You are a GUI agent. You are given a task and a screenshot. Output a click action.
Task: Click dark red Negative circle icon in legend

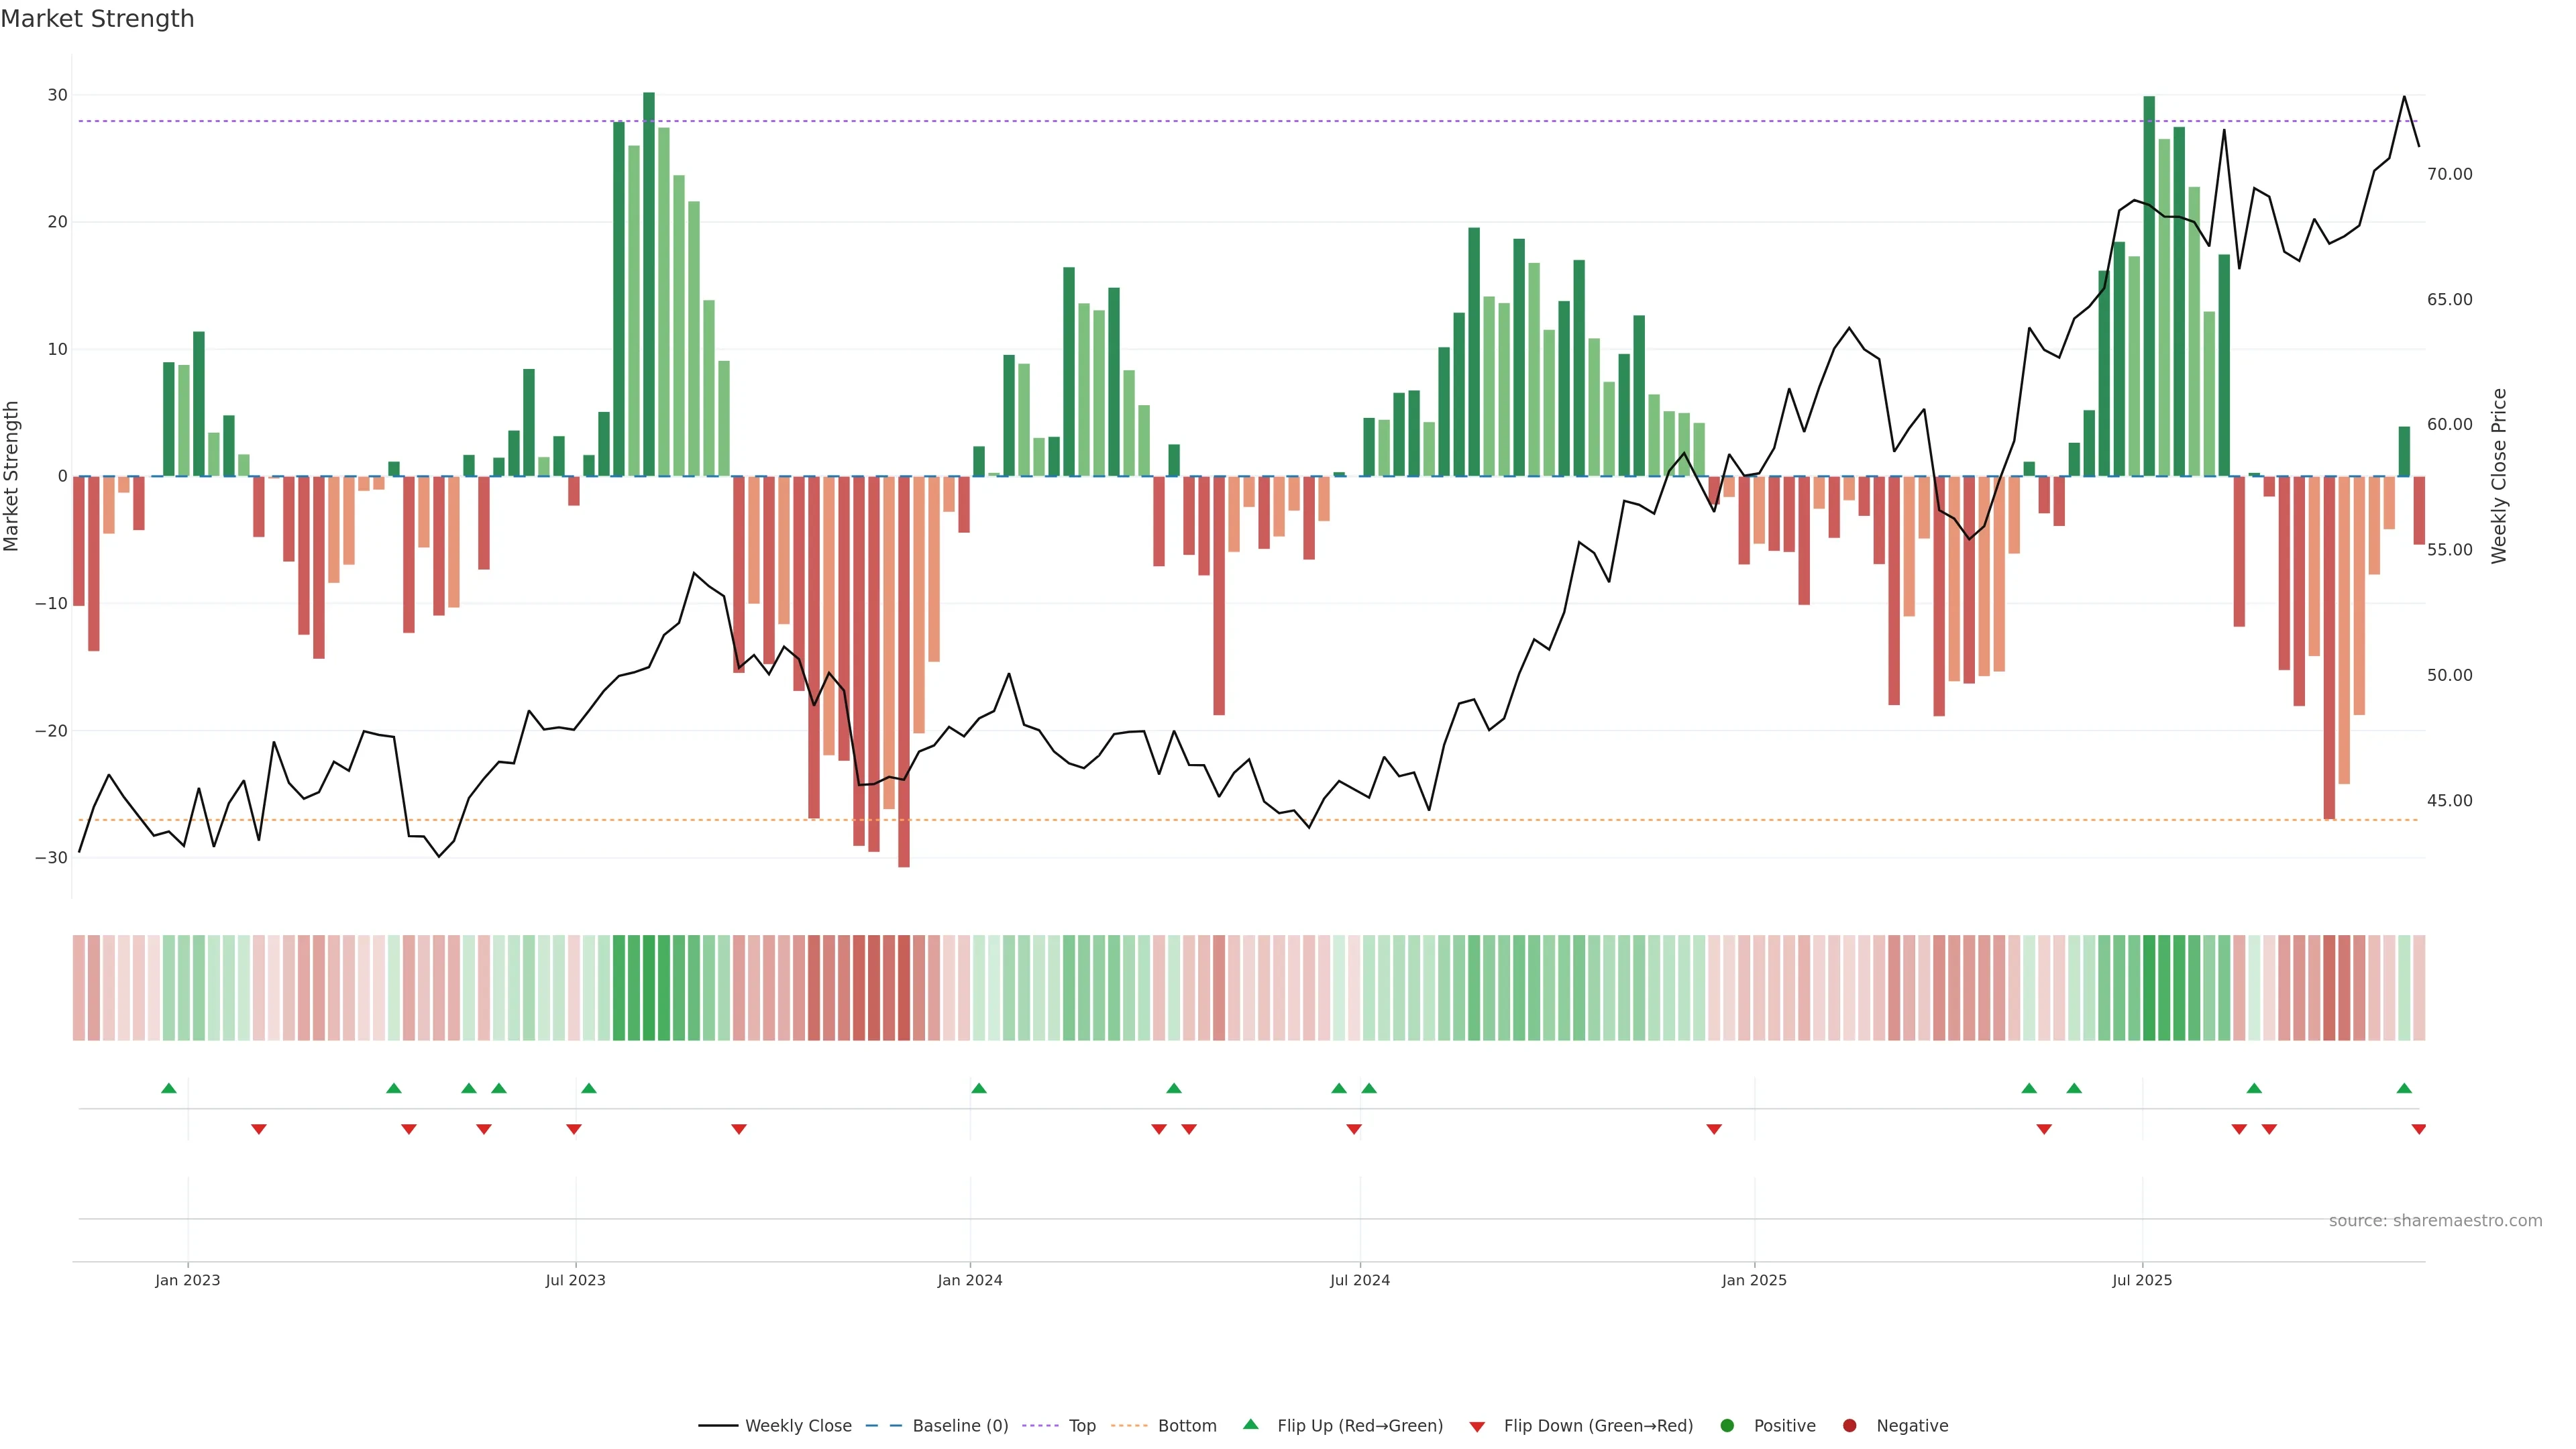(x=1849, y=1426)
